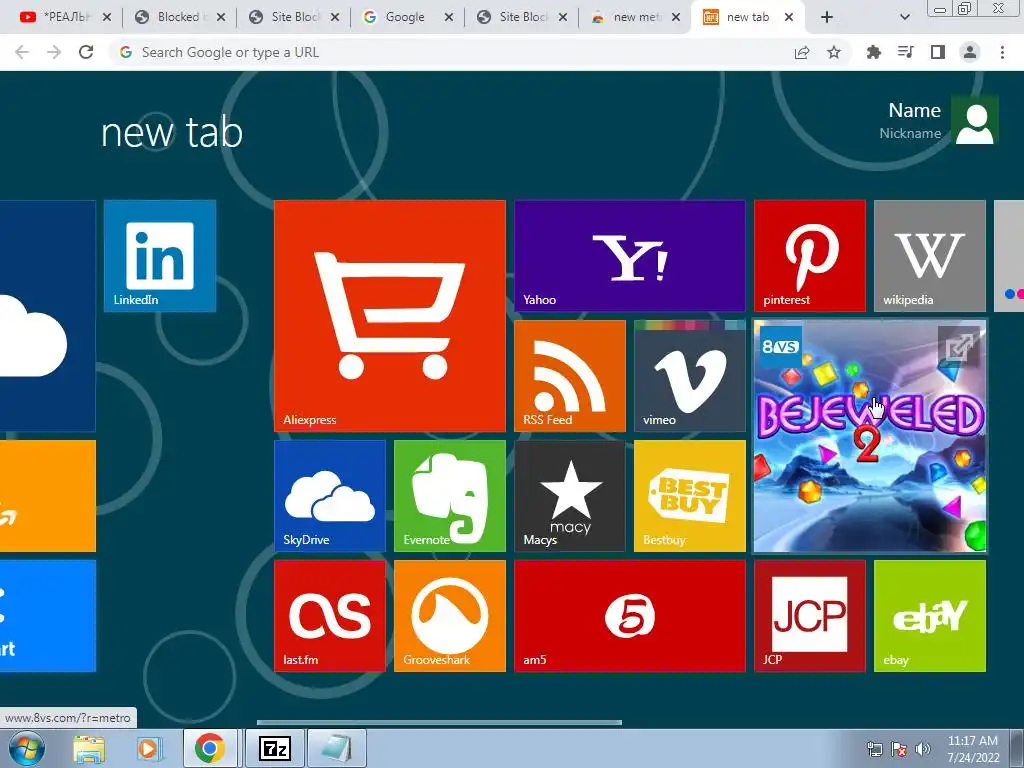Share this page icon in address bar
The image size is (1024, 768).
pos(802,52)
